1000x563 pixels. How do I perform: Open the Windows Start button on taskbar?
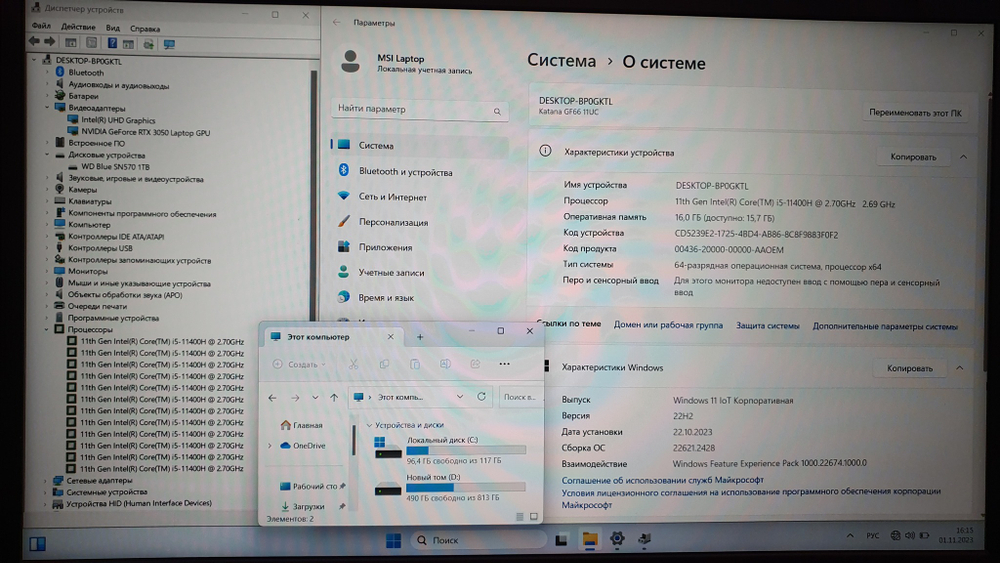394,541
